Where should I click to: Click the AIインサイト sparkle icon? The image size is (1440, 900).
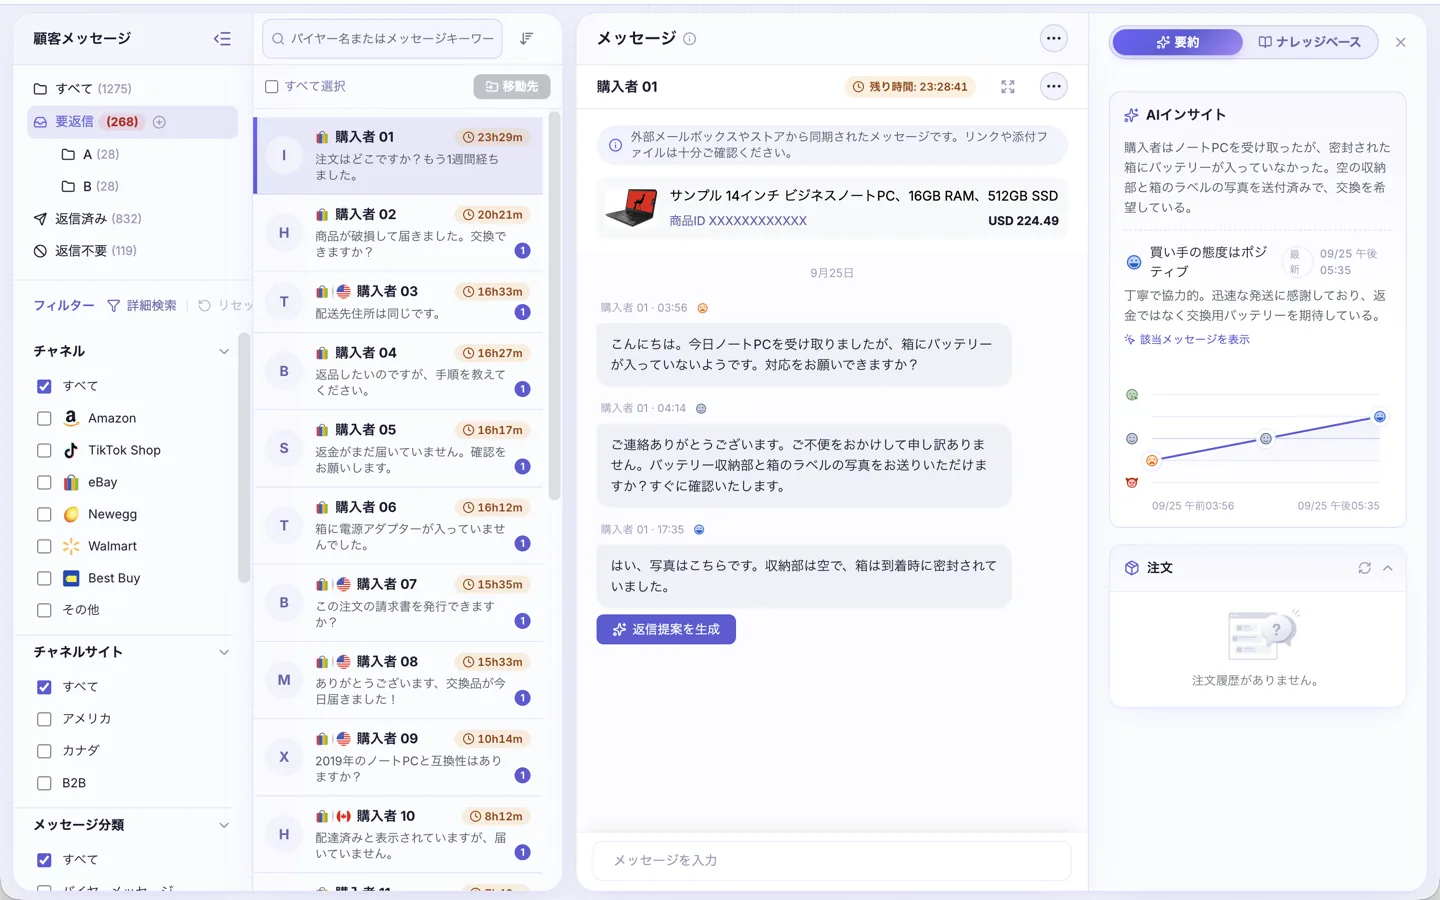click(1131, 115)
